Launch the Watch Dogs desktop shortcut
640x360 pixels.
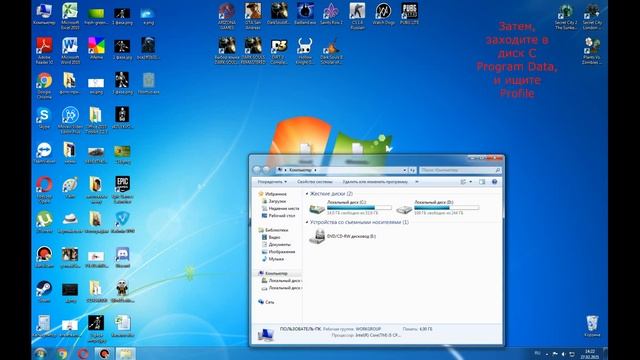[x=383, y=14]
